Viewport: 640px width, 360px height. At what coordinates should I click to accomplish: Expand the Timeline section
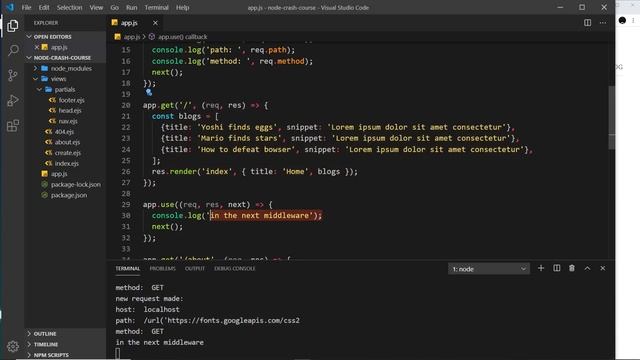(45, 344)
